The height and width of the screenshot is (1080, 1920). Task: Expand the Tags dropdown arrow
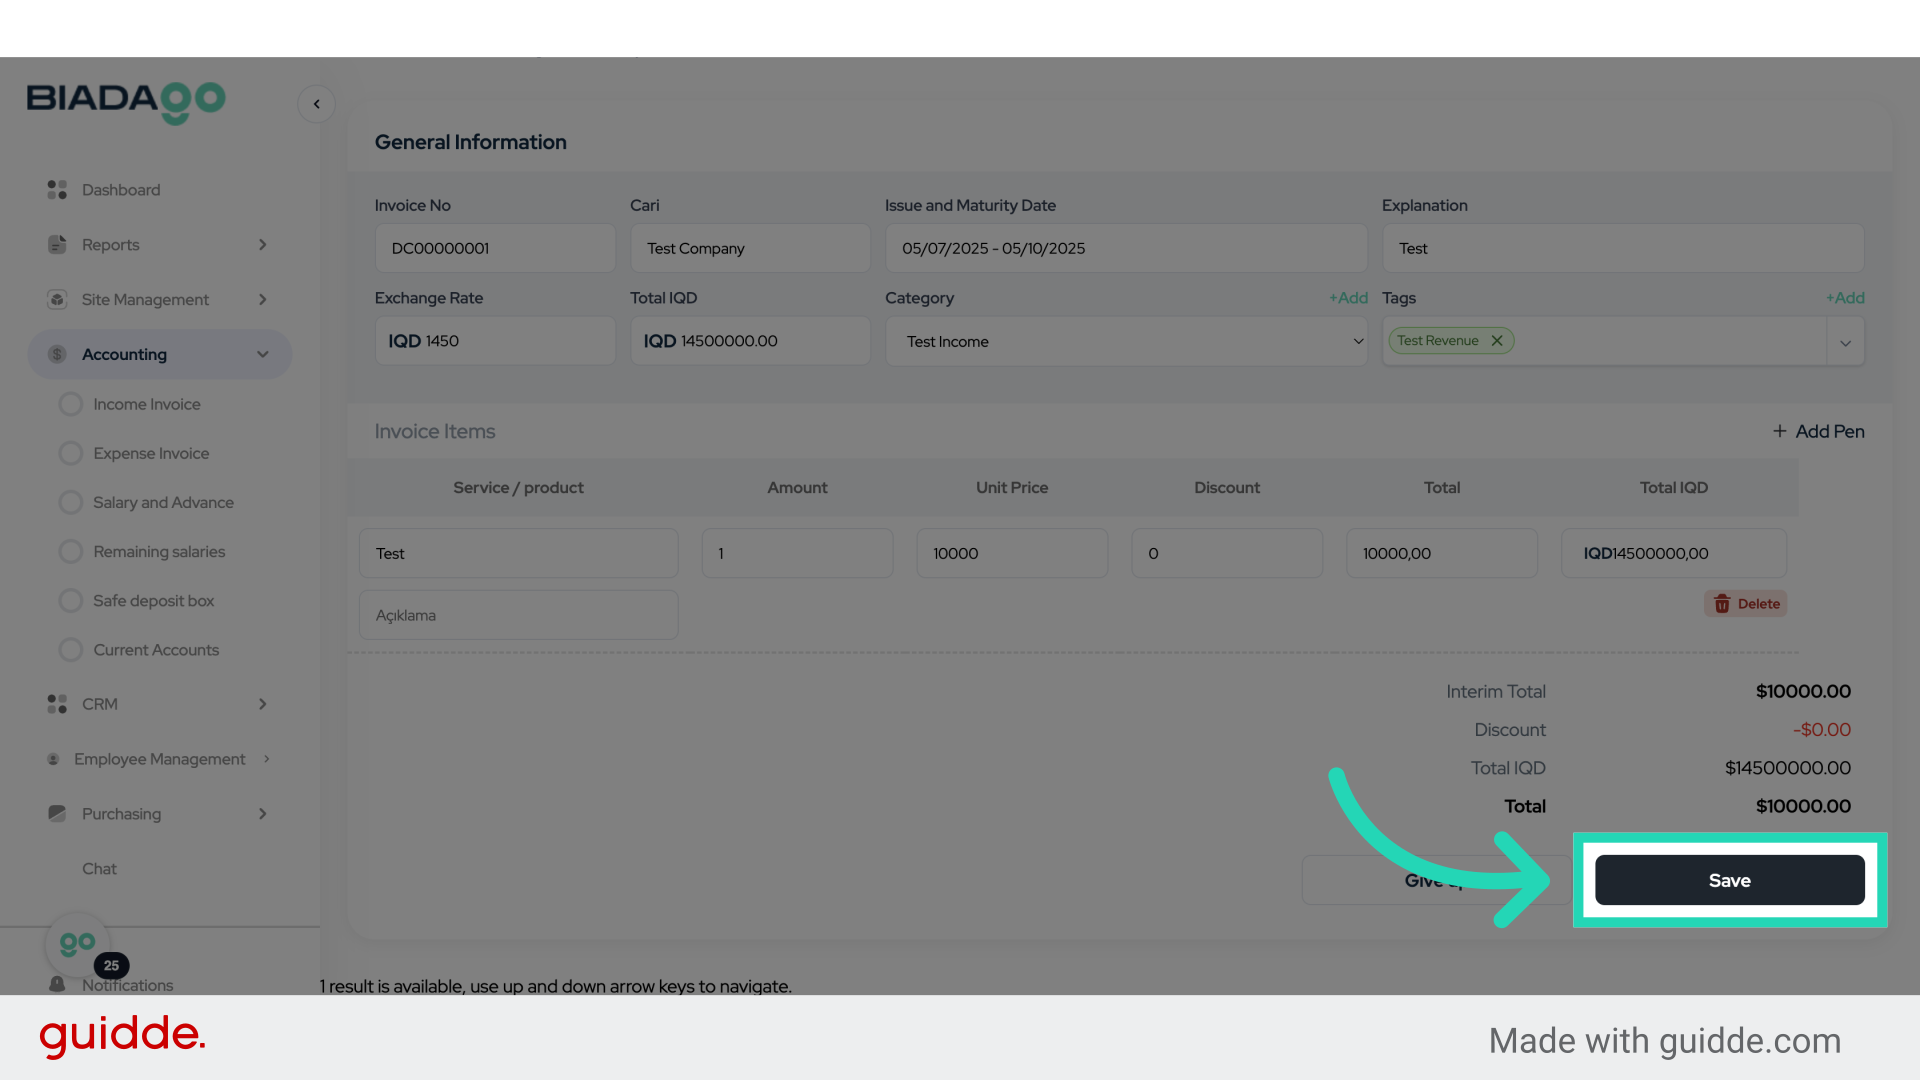[x=1845, y=343]
